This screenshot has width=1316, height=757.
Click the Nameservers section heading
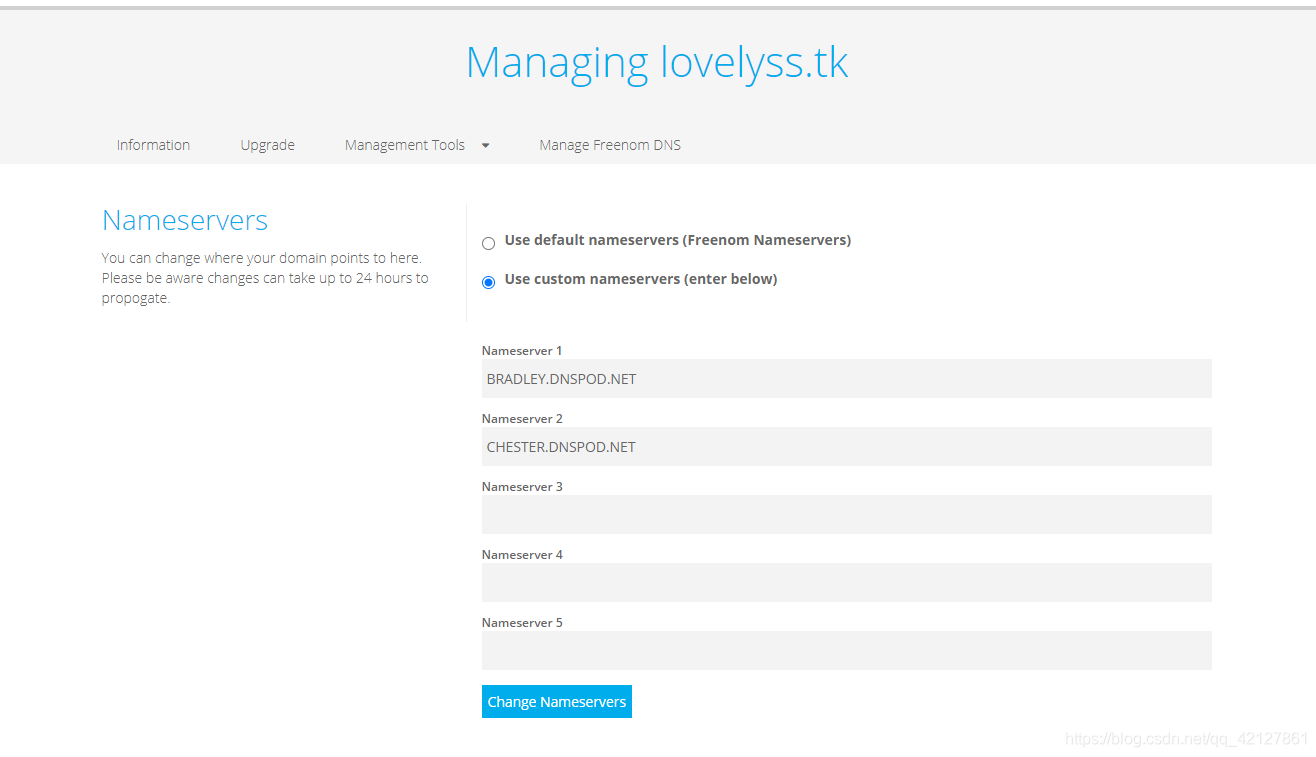click(x=185, y=220)
